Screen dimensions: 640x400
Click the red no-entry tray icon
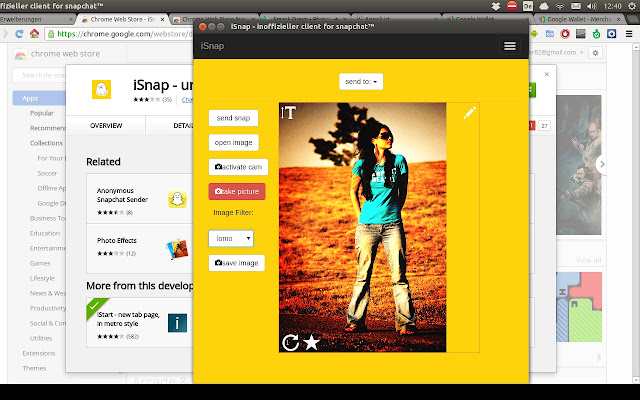point(512,6)
